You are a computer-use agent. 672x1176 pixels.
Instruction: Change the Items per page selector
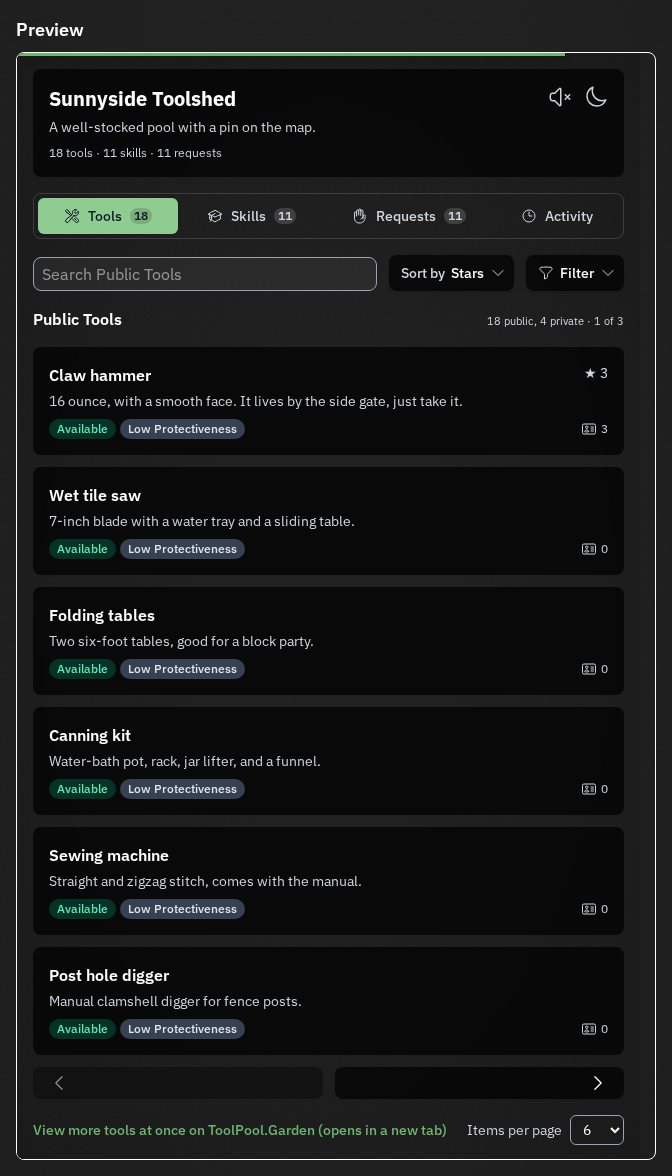pos(596,1130)
